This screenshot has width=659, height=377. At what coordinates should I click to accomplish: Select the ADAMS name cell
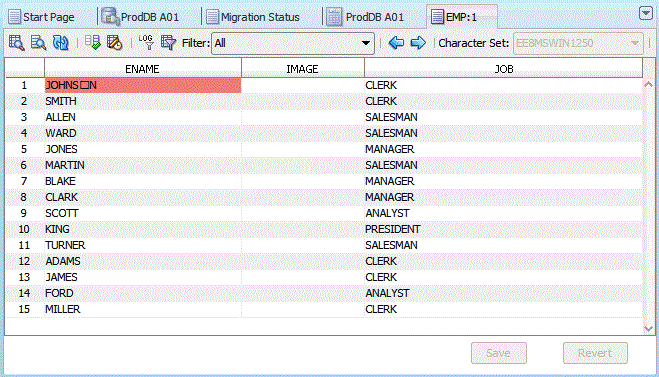tap(143, 261)
